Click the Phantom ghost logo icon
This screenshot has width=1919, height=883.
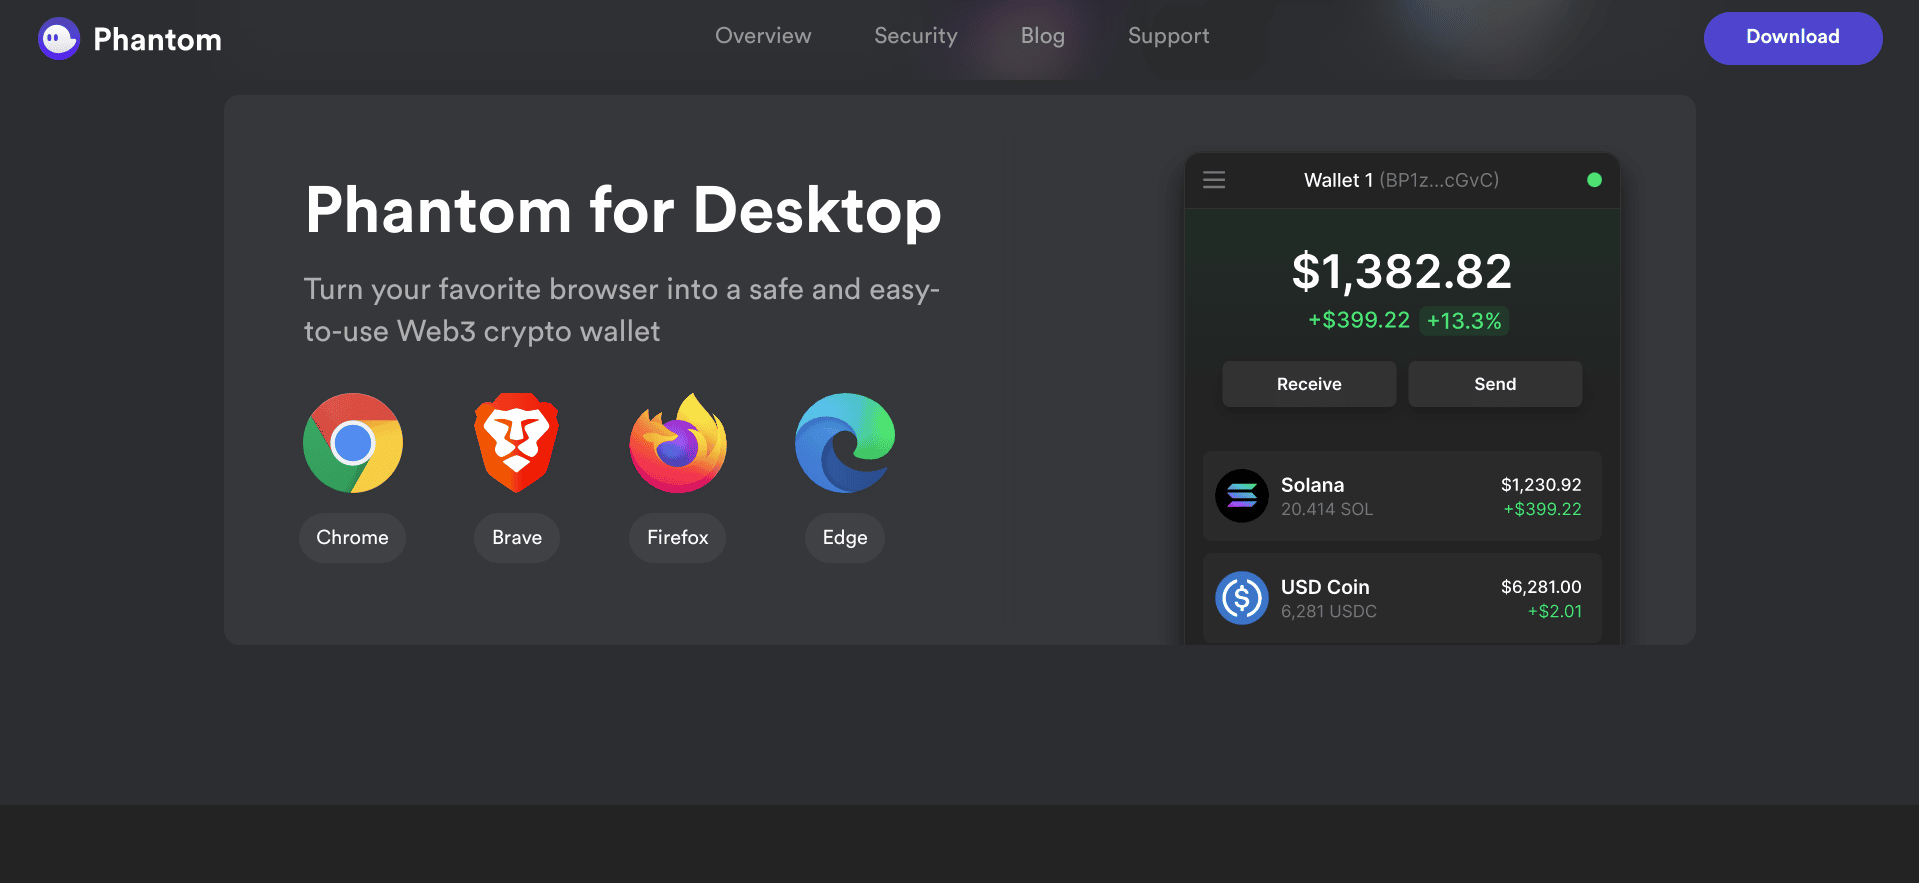pos(58,39)
